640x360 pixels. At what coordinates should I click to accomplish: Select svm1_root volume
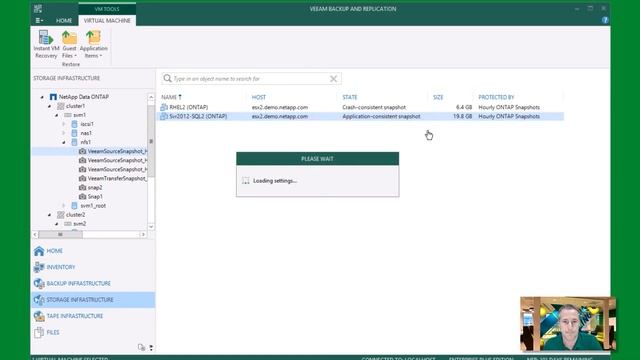(x=93, y=206)
